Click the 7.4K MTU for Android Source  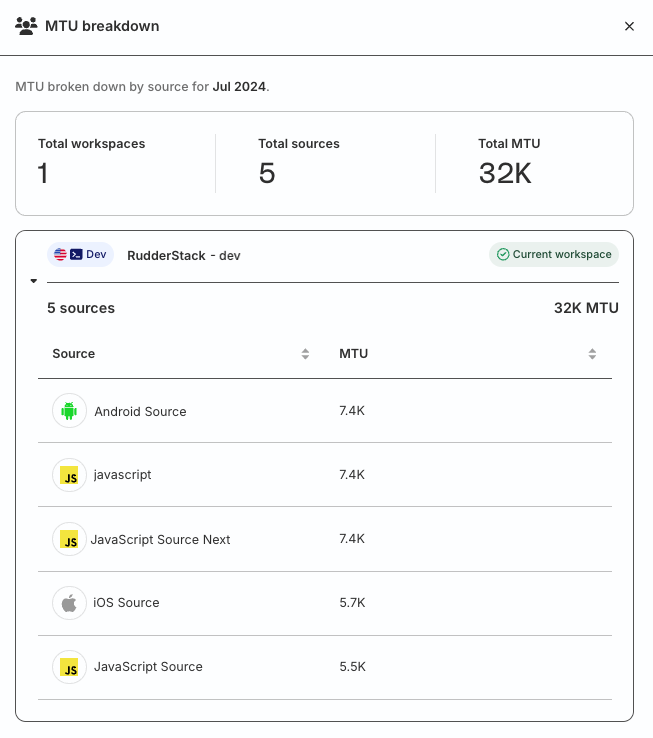click(x=352, y=411)
